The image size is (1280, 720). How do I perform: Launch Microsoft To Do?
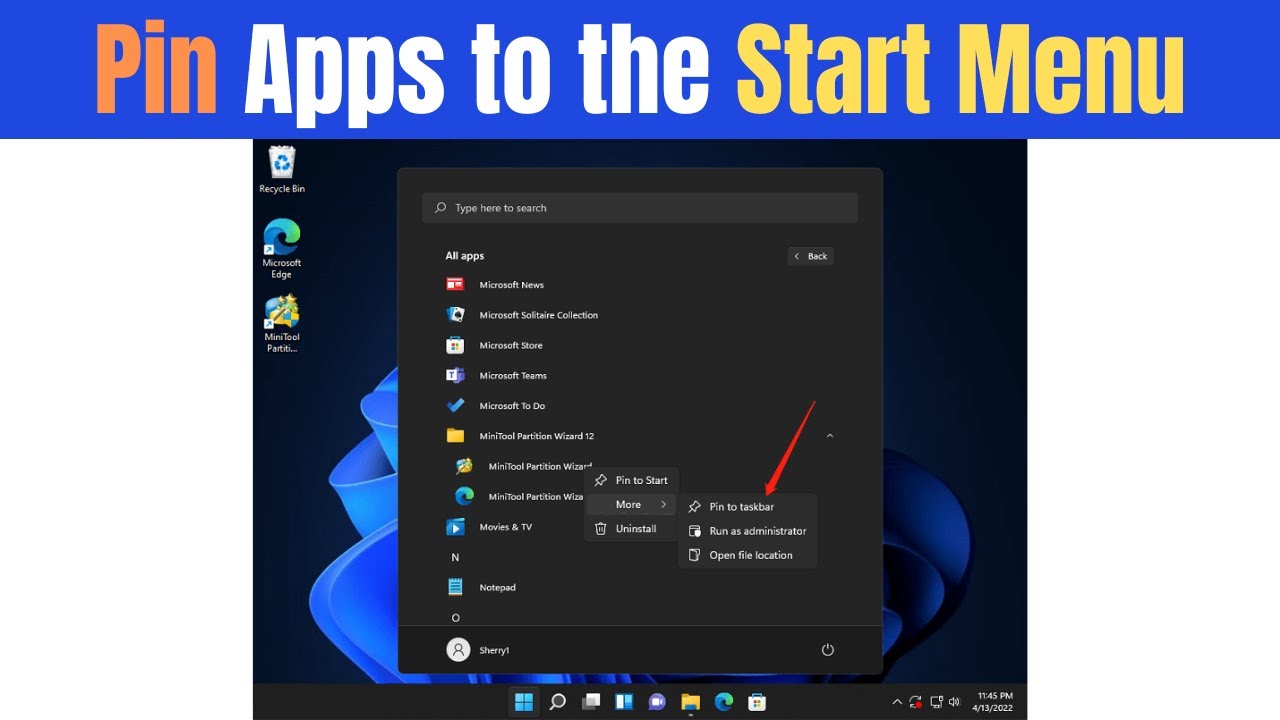click(495, 406)
